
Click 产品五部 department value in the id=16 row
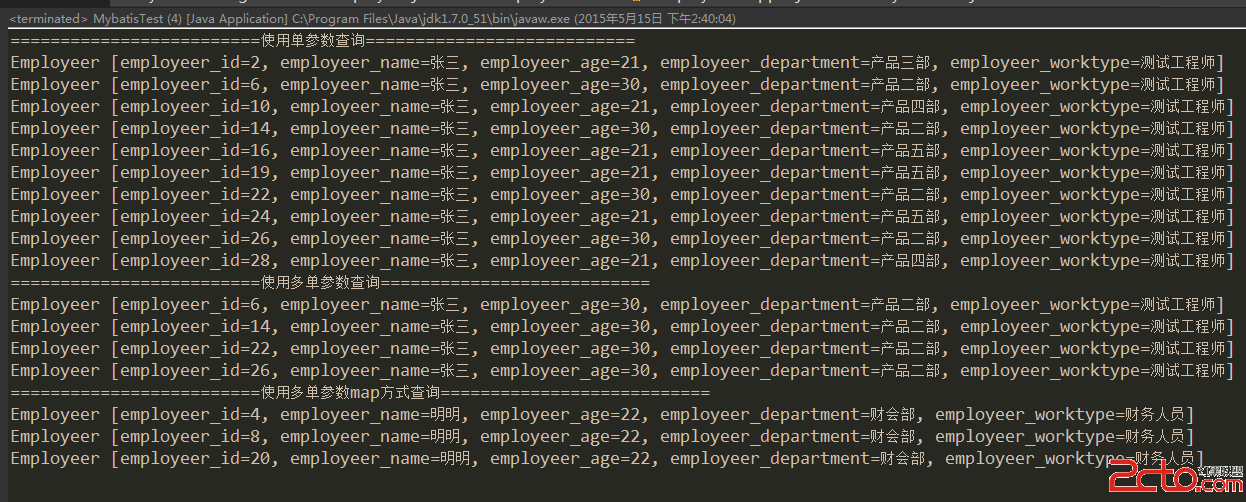point(910,151)
